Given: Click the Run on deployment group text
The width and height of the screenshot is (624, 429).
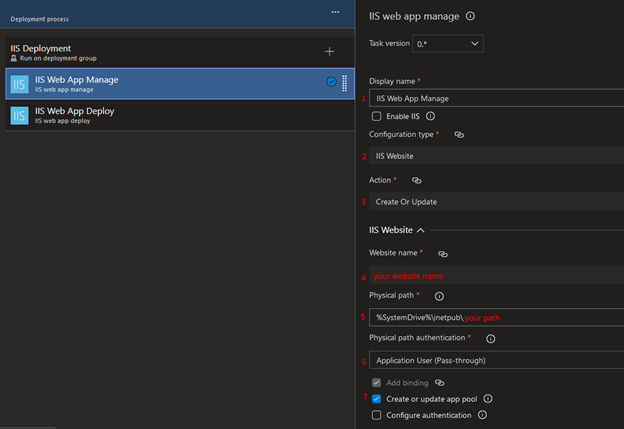Looking at the screenshot, I should pyautogui.click(x=58, y=58).
